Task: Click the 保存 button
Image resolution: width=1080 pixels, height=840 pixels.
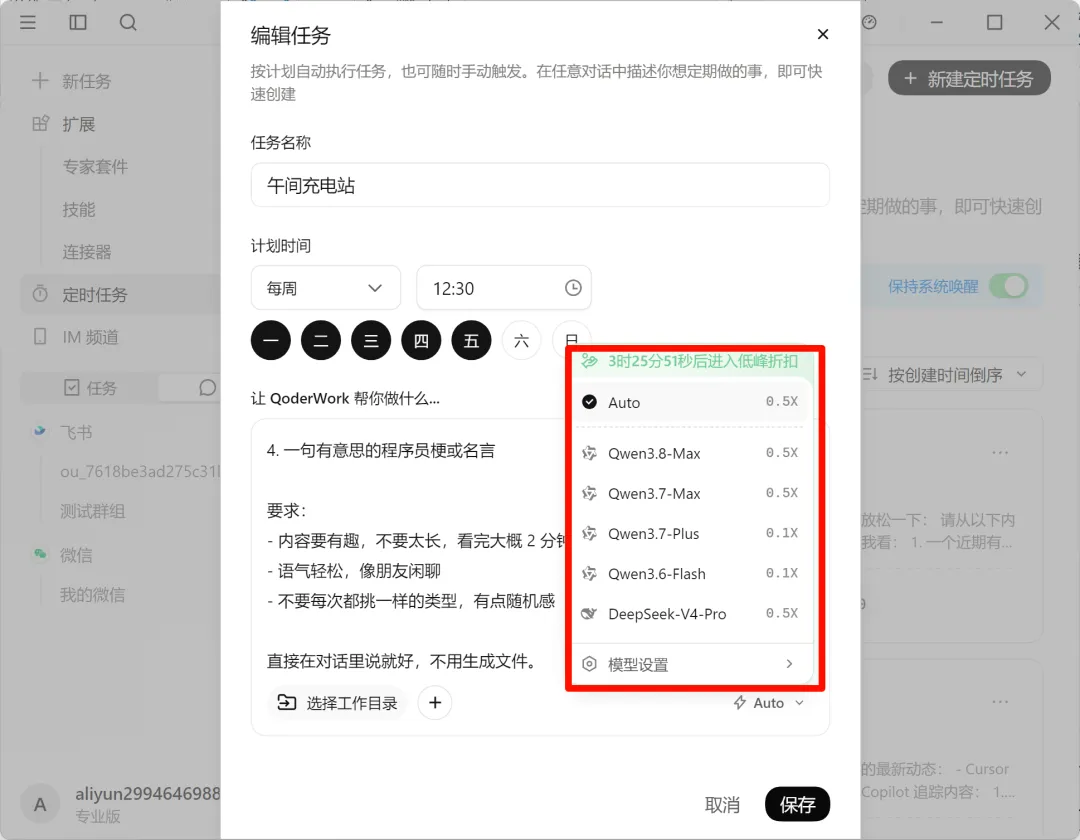Action: pyautogui.click(x=797, y=804)
